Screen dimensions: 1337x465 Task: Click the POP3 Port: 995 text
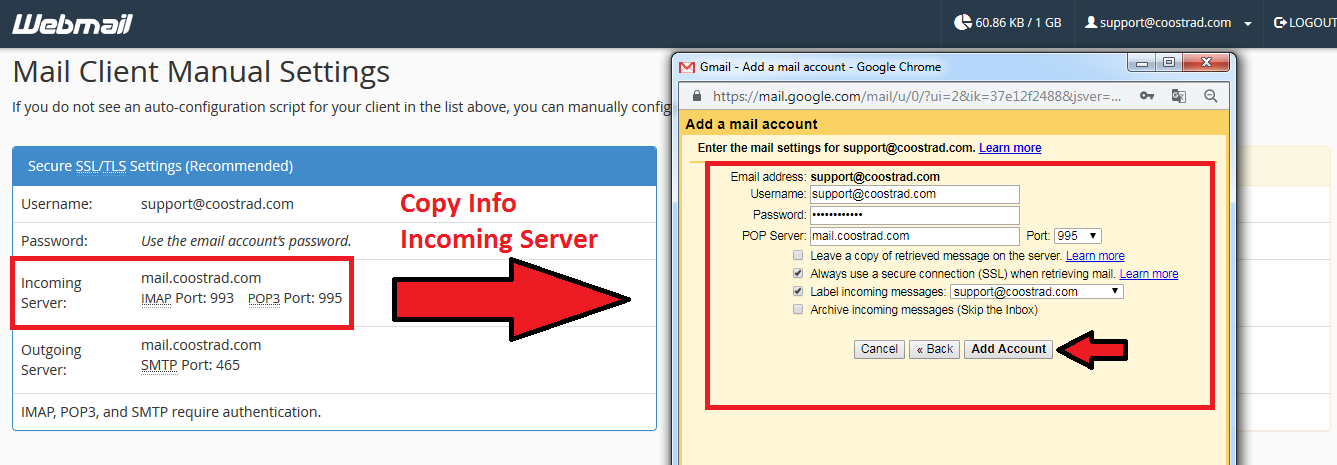coord(295,299)
